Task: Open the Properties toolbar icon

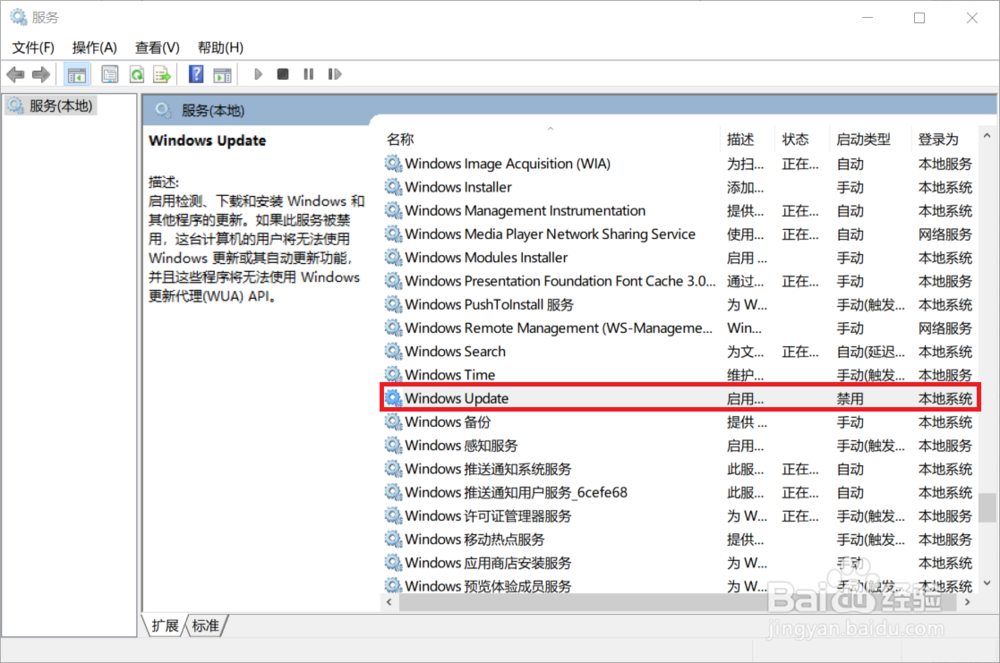Action: click(x=110, y=75)
